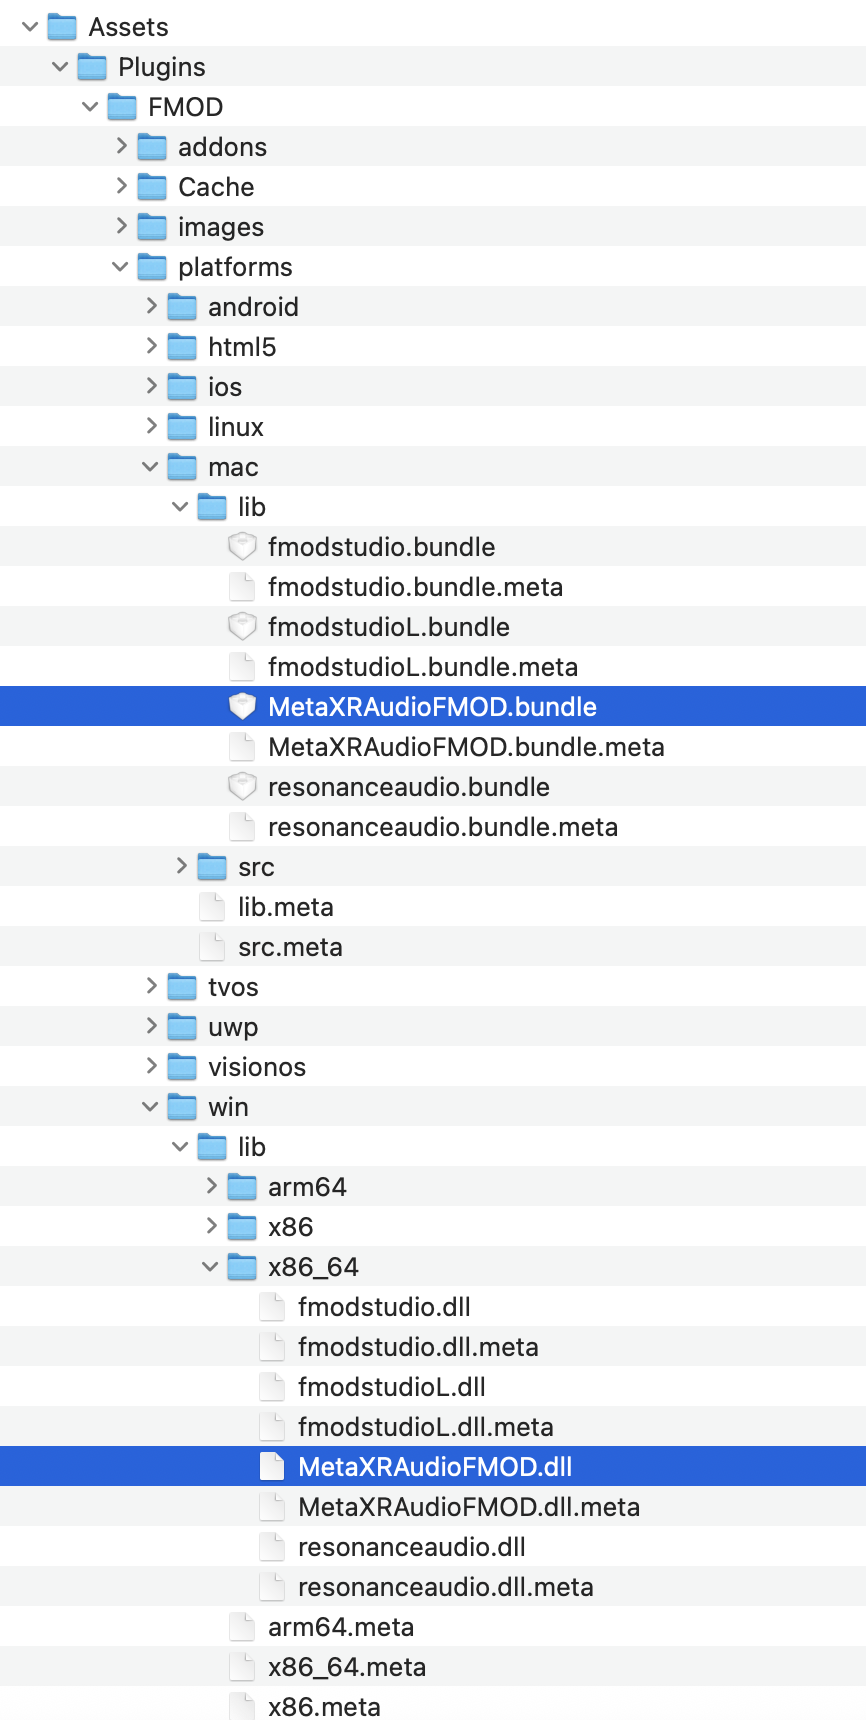Click the images folder icon
The image size is (866, 1720).
pos(152,226)
